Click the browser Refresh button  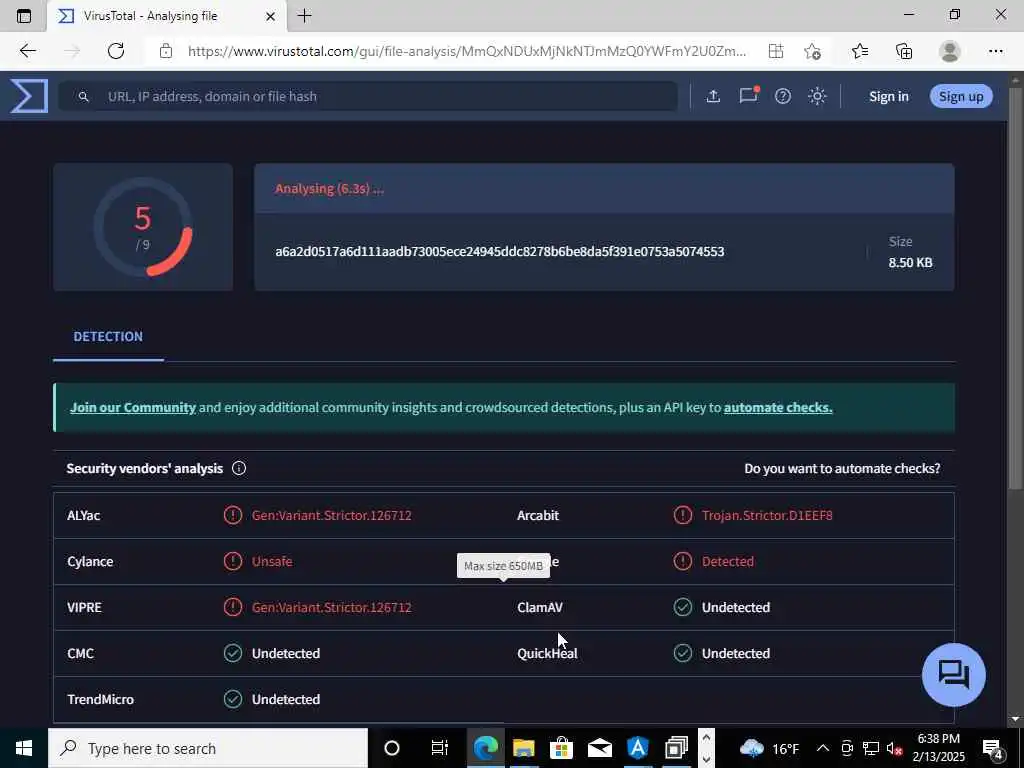pyautogui.click(x=116, y=51)
